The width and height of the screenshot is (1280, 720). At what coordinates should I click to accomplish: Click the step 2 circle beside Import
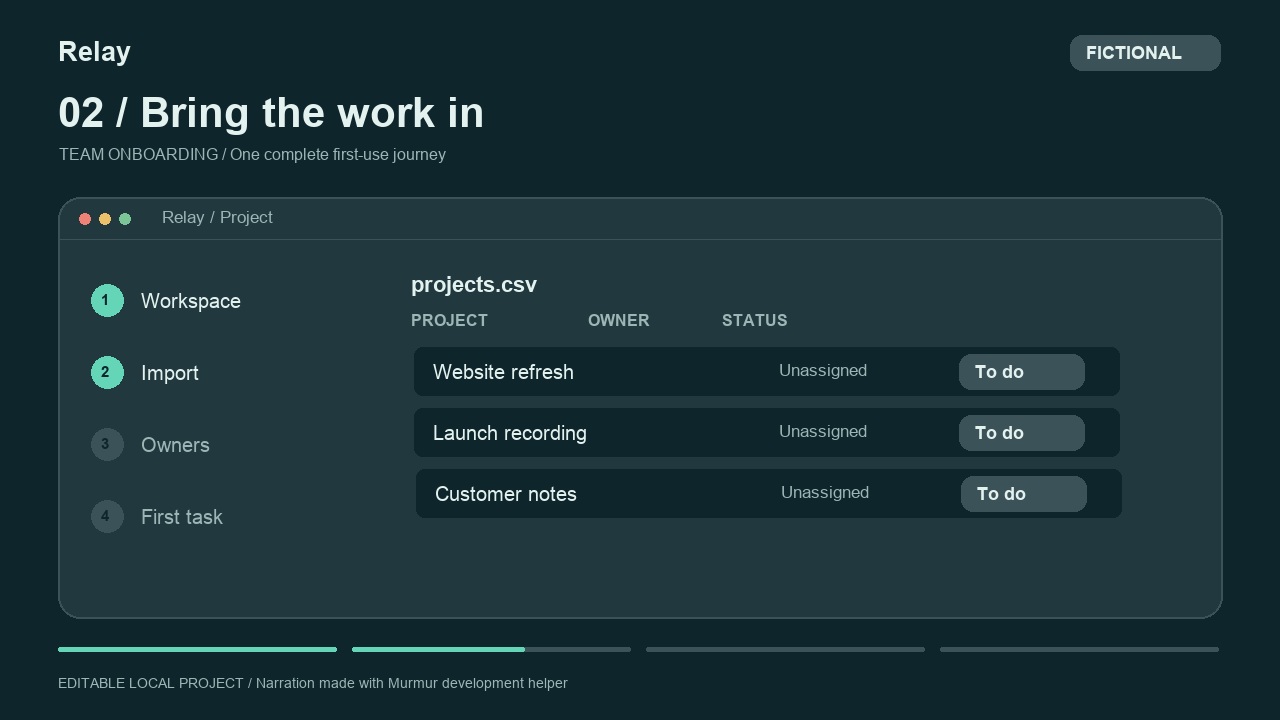[x=107, y=372]
